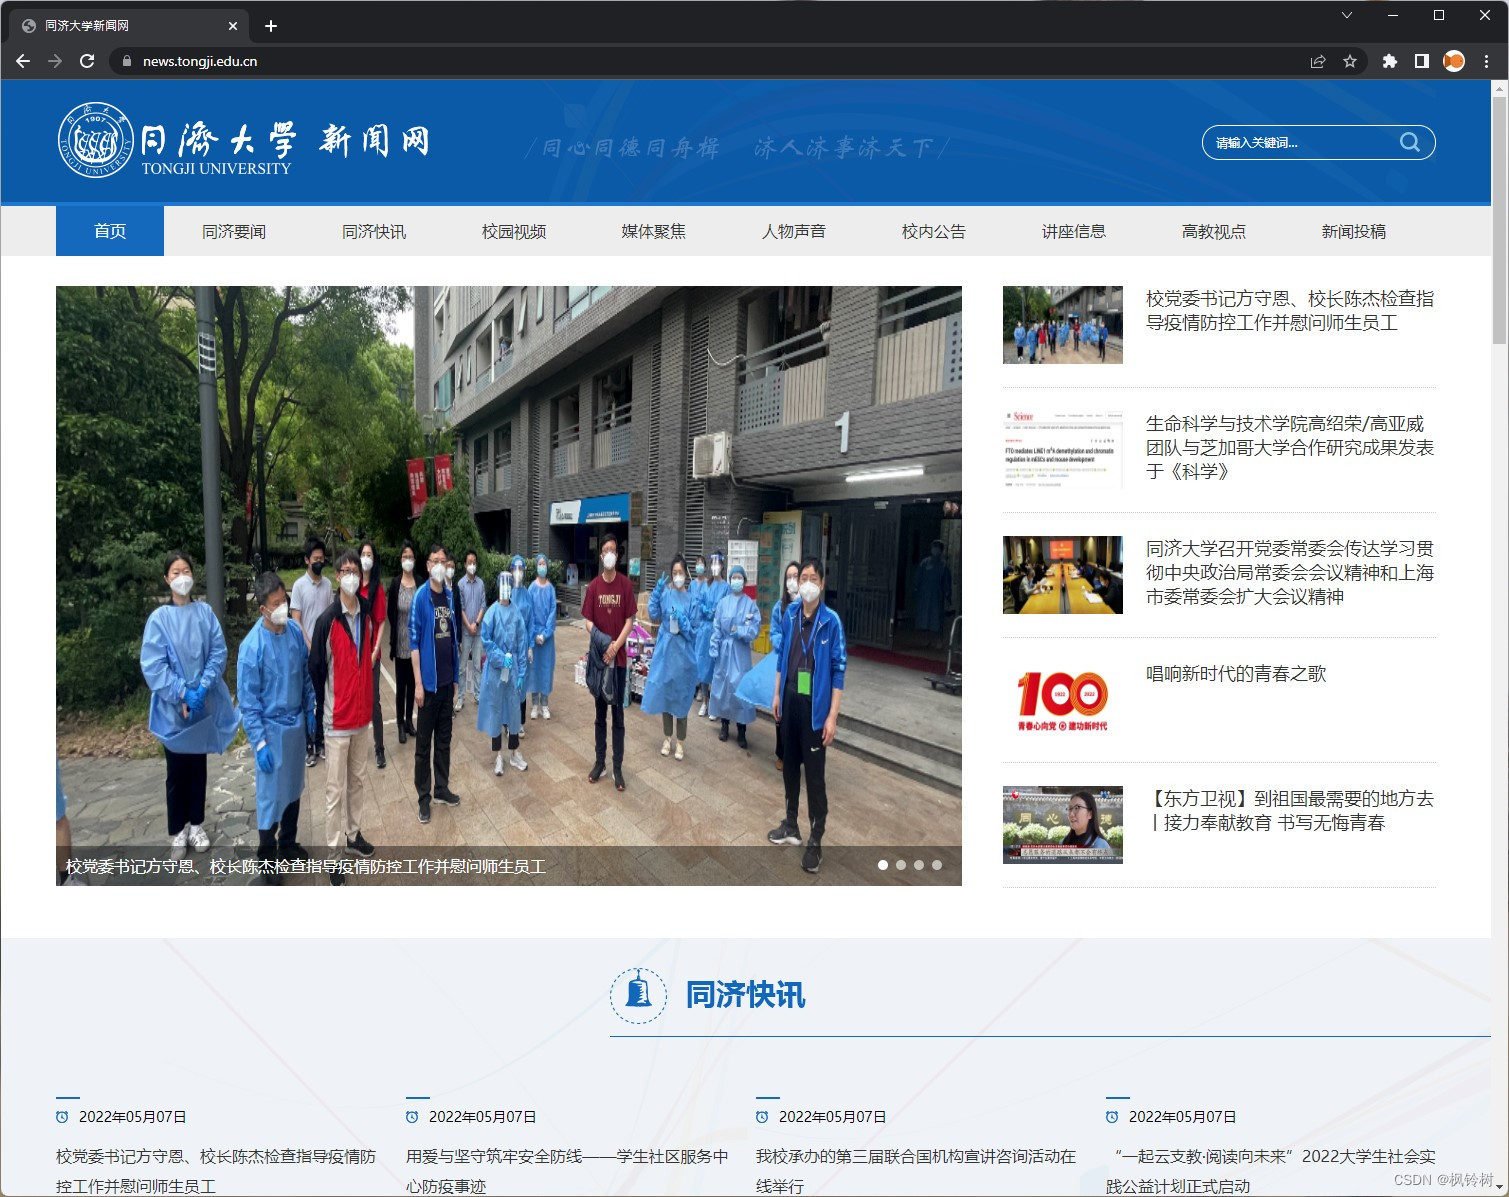This screenshot has width=1509, height=1197.
Task: Click the Tongji University logo
Action: [x=245, y=141]
